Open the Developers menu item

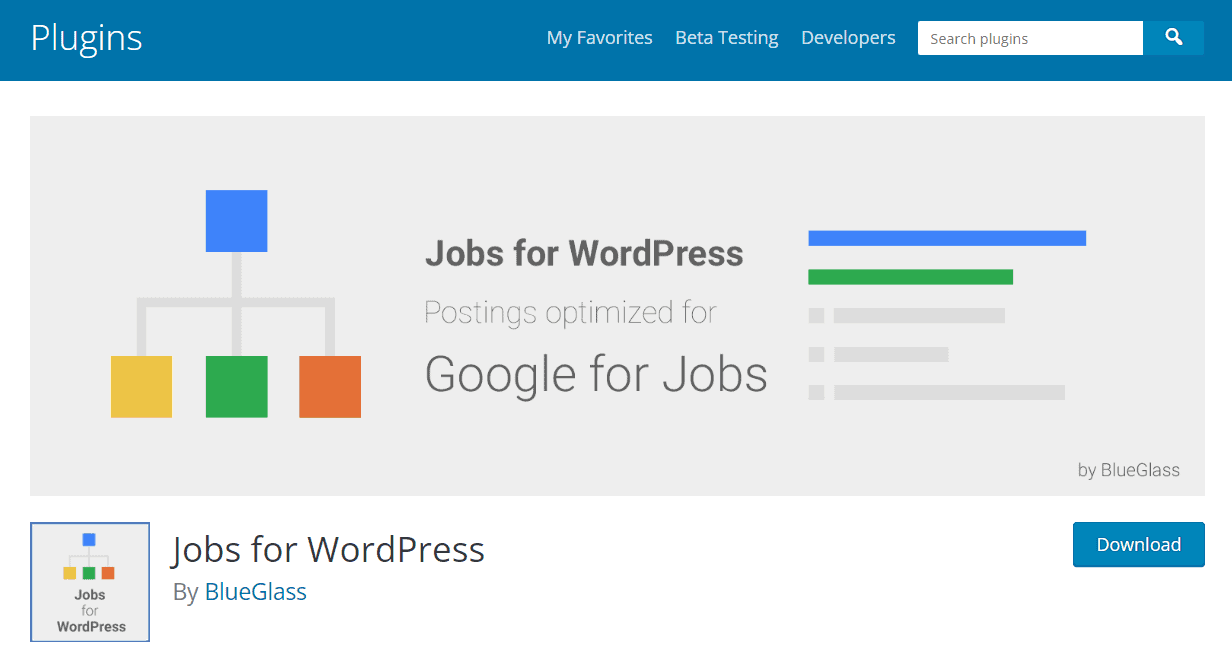click(848, 38)
